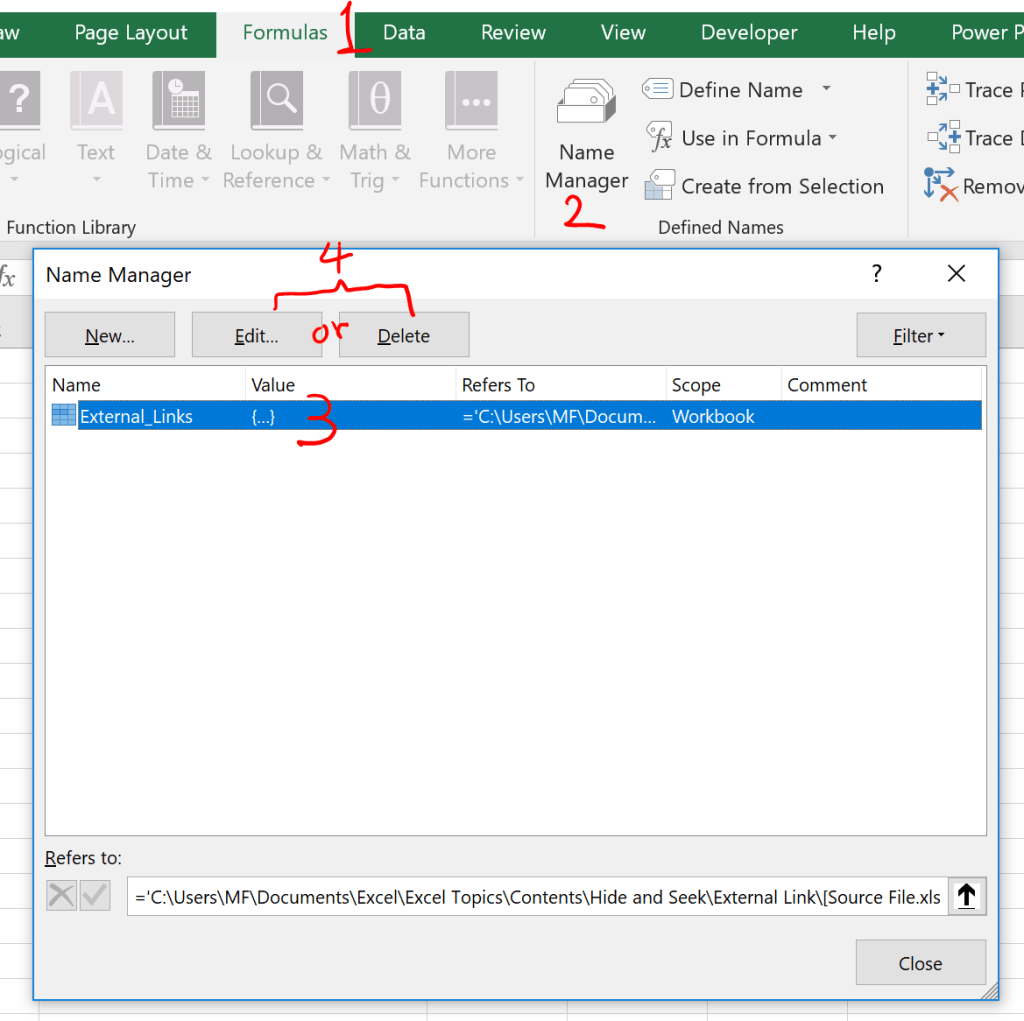Switch to the Data ribbon tab

click(404, 32)
